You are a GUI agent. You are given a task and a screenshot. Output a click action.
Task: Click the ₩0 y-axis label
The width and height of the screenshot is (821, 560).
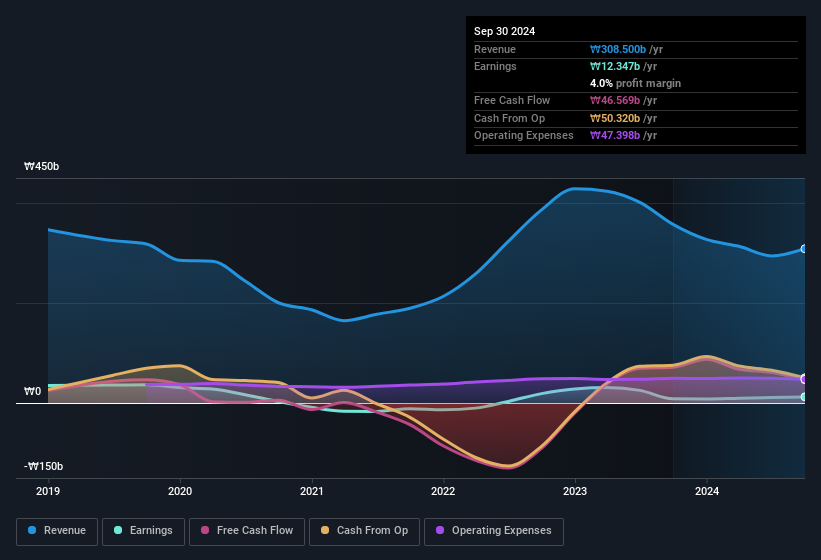pyautogui.click(x=32, y=391)
